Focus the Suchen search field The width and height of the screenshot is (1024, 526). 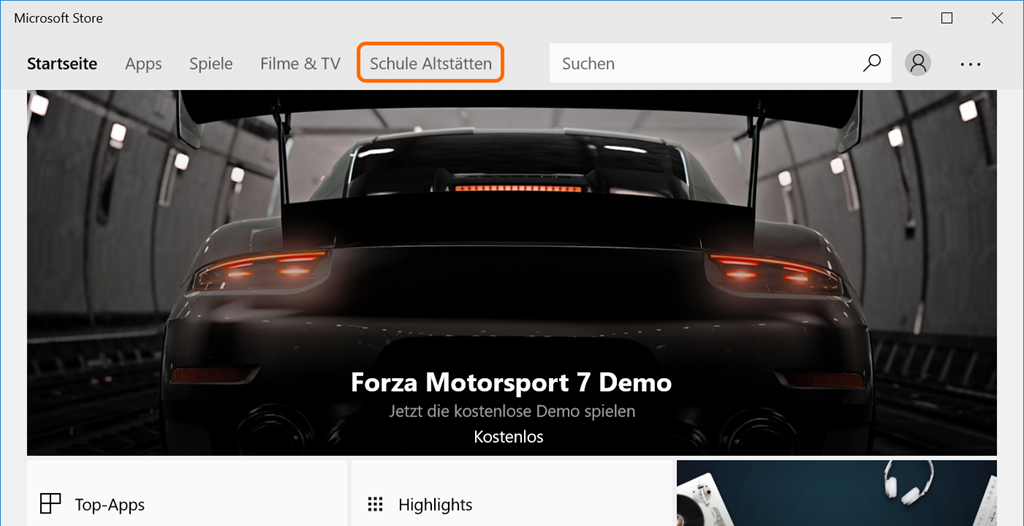(x=700, y=63)
